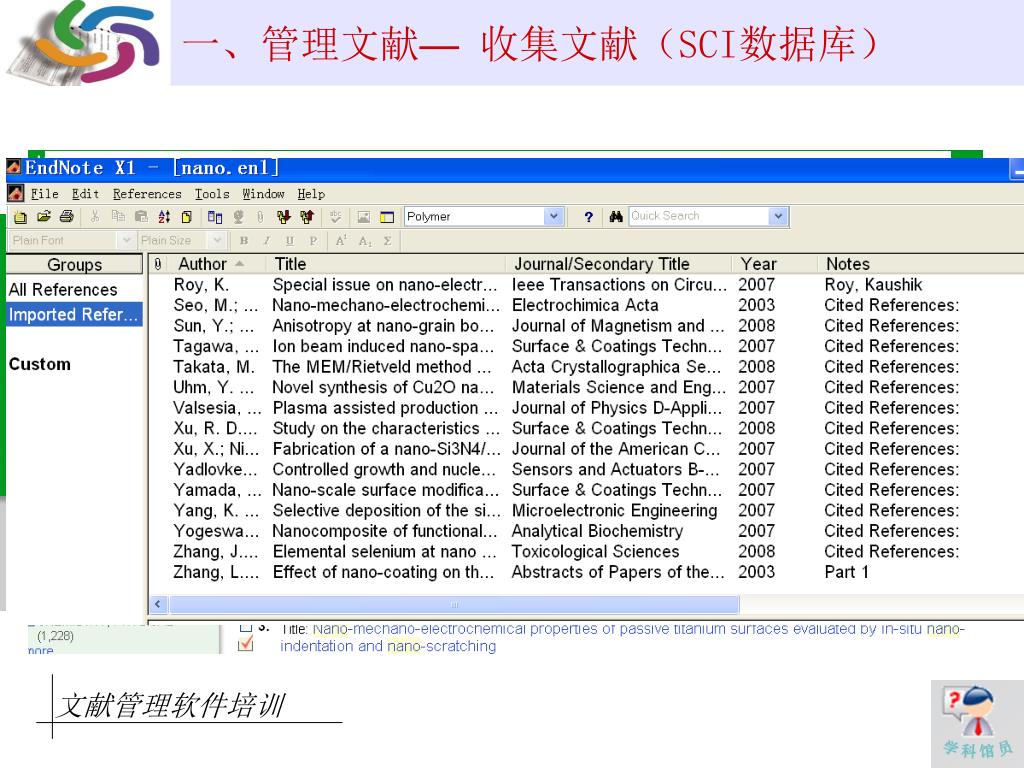Click the New Reference icon
Screen dimensions: 1024x768
point(187,217)
